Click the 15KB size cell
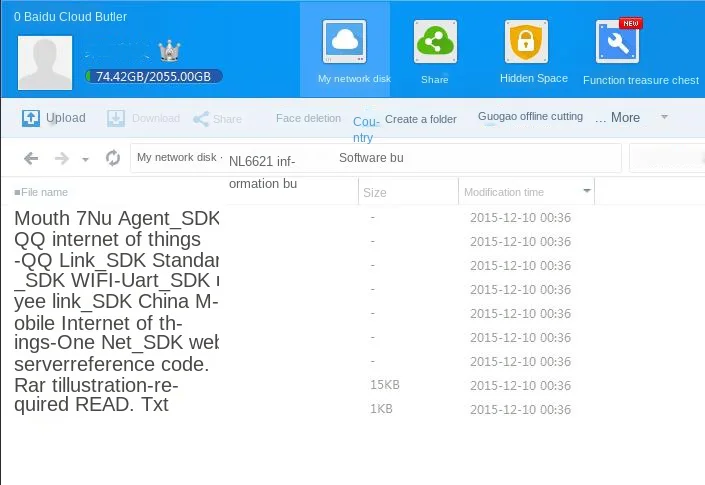Viewport: 705px width, 485px height. (x=385, y=385)
